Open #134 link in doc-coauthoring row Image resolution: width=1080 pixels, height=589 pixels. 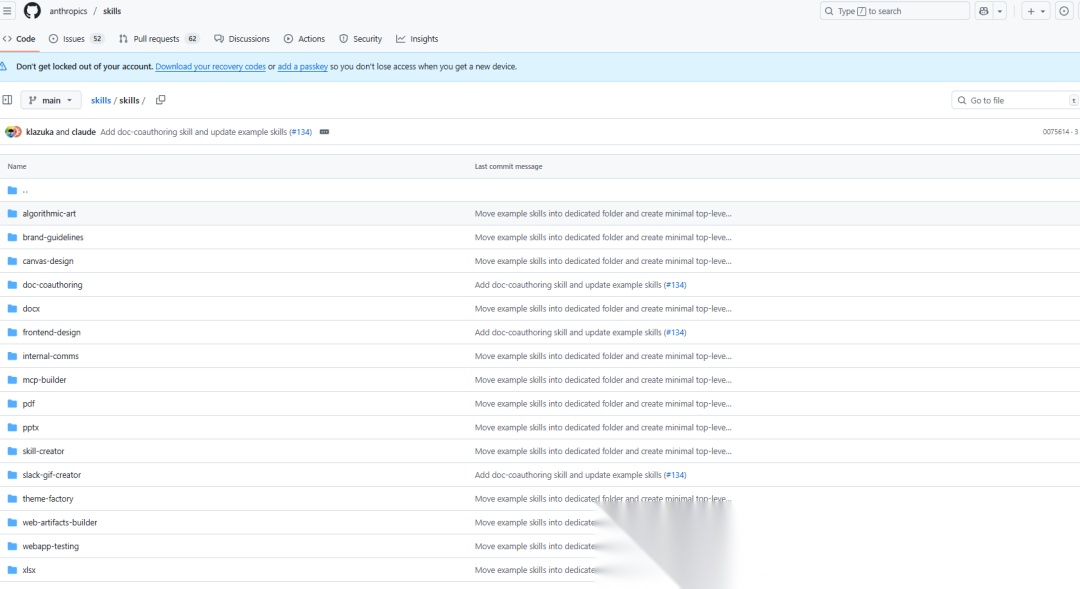675,285
